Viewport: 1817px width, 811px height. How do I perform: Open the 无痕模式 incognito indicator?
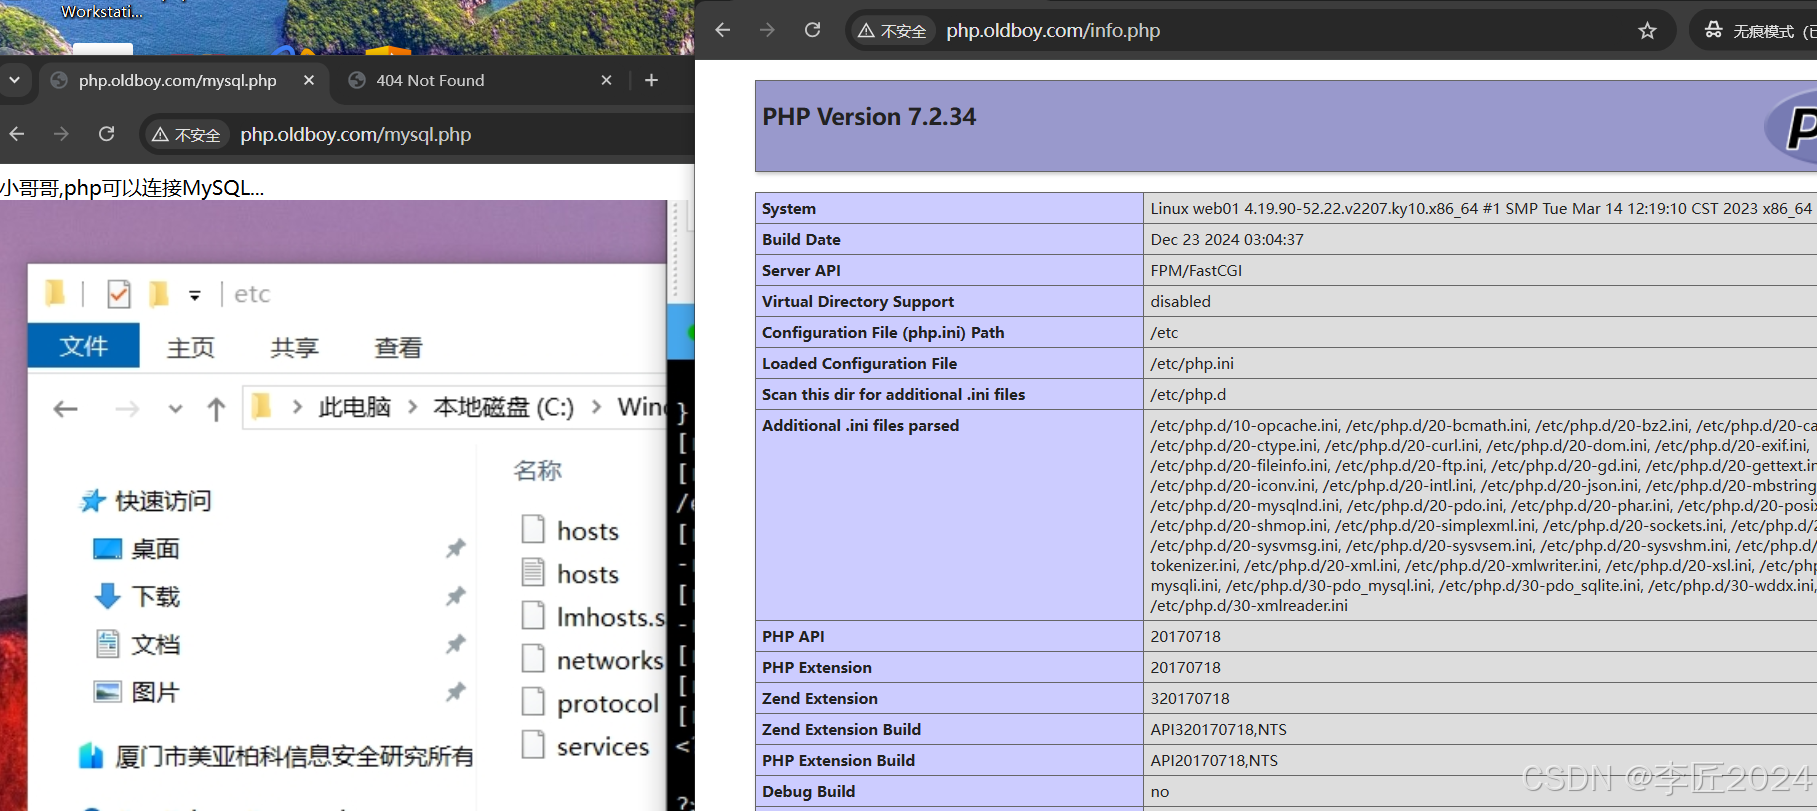click(1758, 31)
